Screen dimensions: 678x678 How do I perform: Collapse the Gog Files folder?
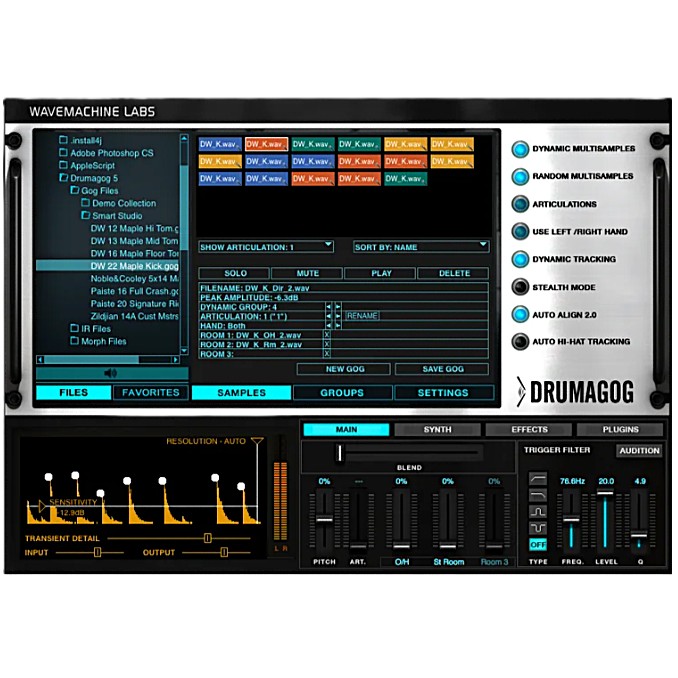point(75,190)
